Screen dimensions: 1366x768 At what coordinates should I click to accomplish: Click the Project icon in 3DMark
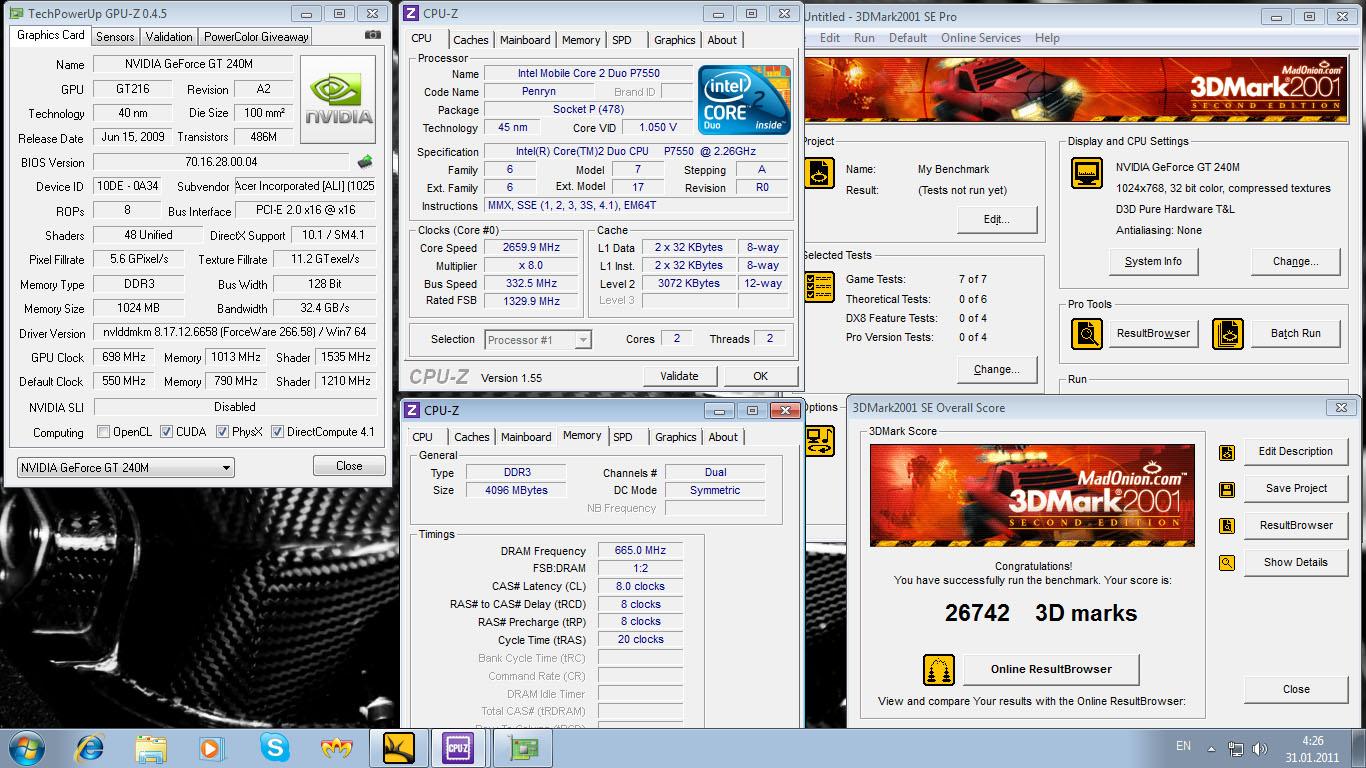[819, 172]
